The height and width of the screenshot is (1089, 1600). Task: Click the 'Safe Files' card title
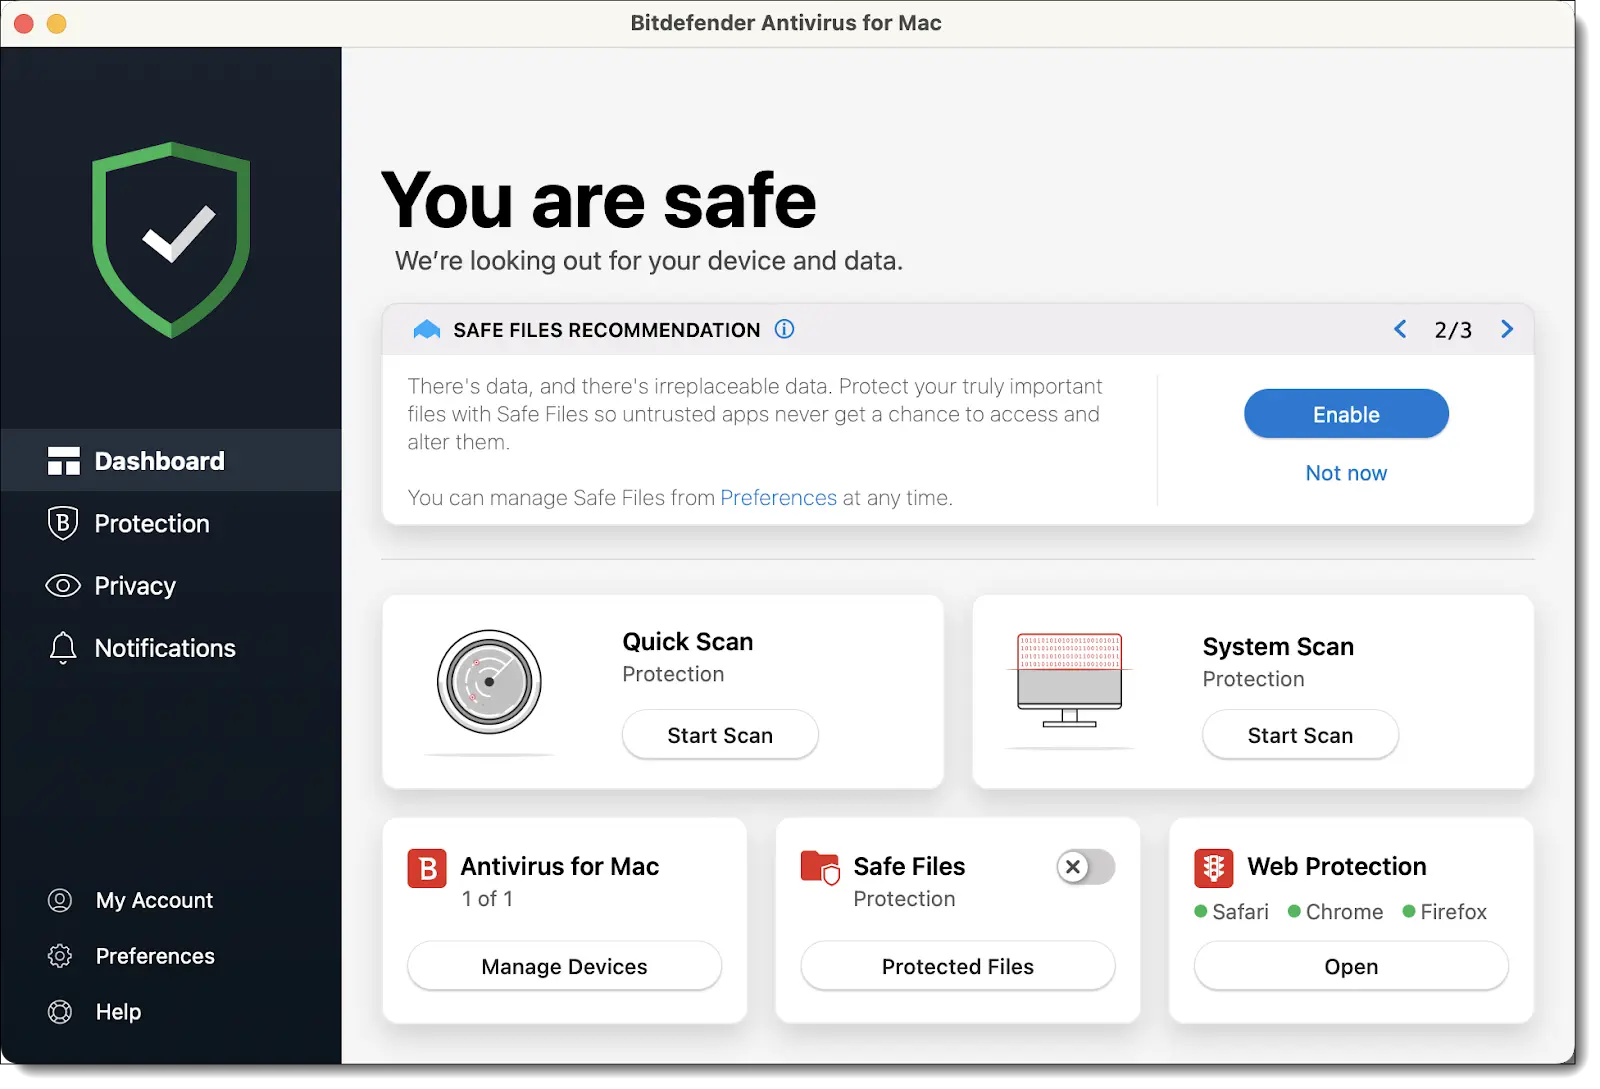click(x=909, y=866)
